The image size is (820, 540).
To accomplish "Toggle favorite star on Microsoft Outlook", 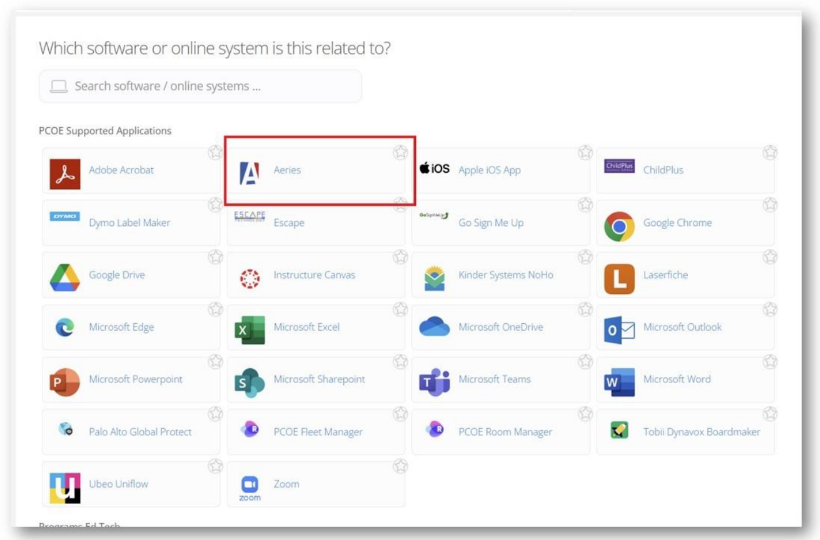I will (770, 309).
